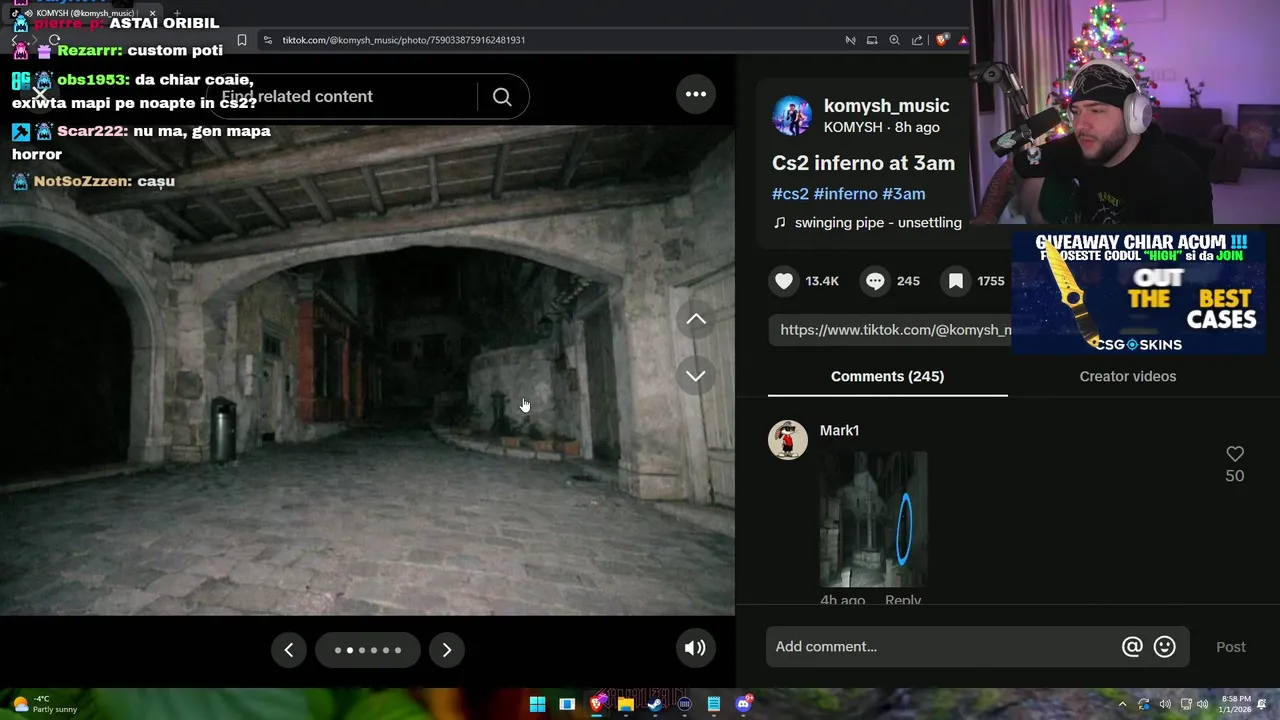Open Discord from the taskbar
This screenshot has width=1280, height=720.
coord(743,704)
